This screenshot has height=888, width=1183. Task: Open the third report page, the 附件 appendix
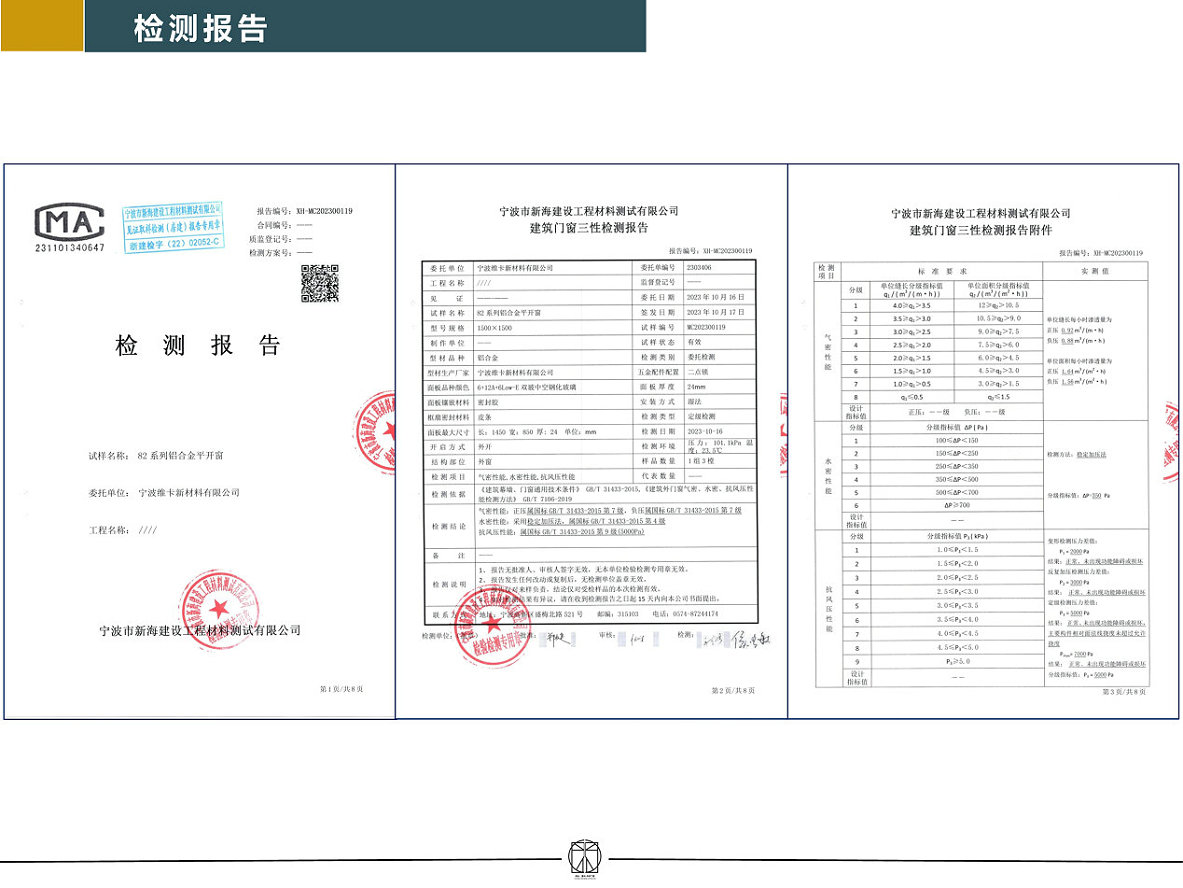(983, 441)
